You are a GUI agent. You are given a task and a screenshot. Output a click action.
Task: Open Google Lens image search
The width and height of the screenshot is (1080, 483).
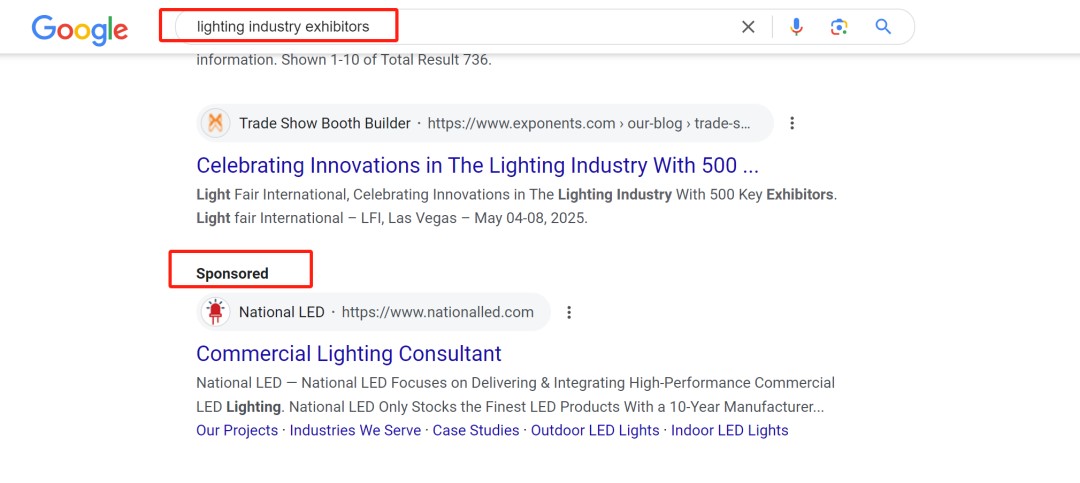pos(839,27)
